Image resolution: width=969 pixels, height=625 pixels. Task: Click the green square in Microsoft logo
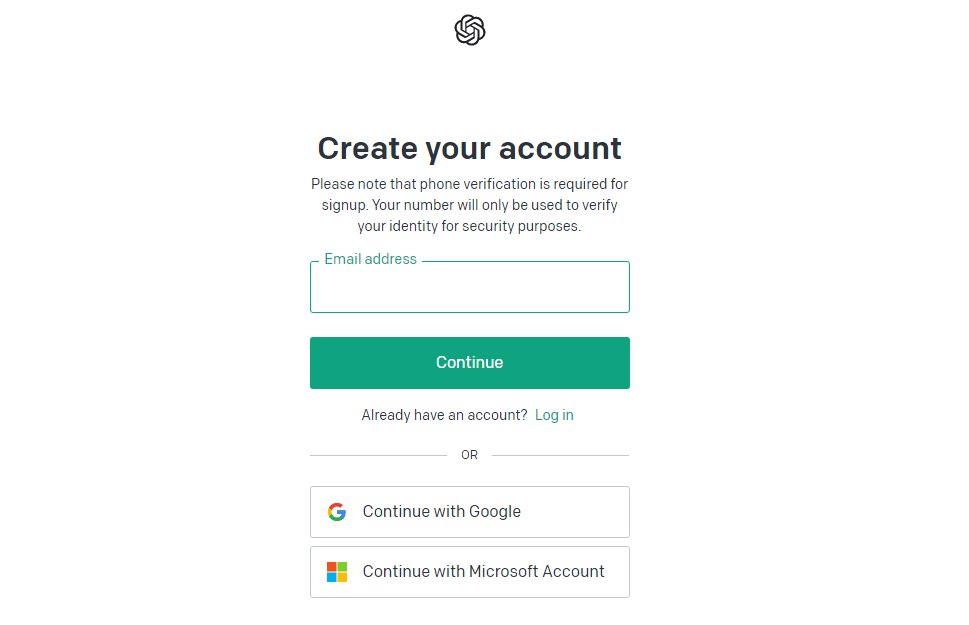(x=342, y=567)
